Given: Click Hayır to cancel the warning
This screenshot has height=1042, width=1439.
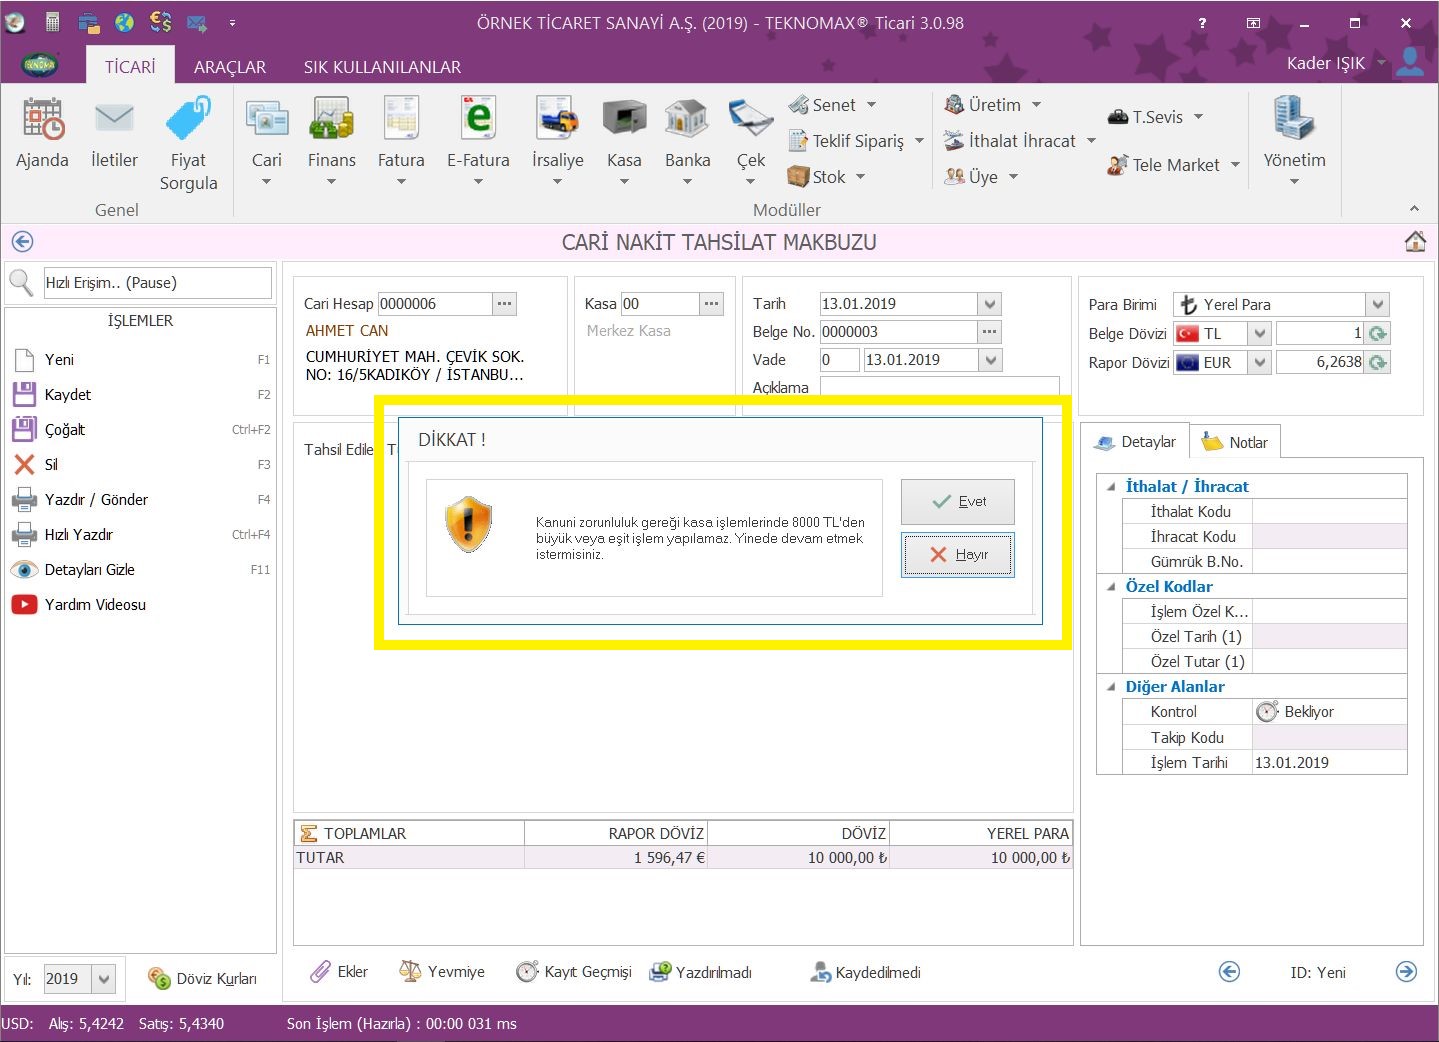Looking at the screenshot, I should pos(957,555).
